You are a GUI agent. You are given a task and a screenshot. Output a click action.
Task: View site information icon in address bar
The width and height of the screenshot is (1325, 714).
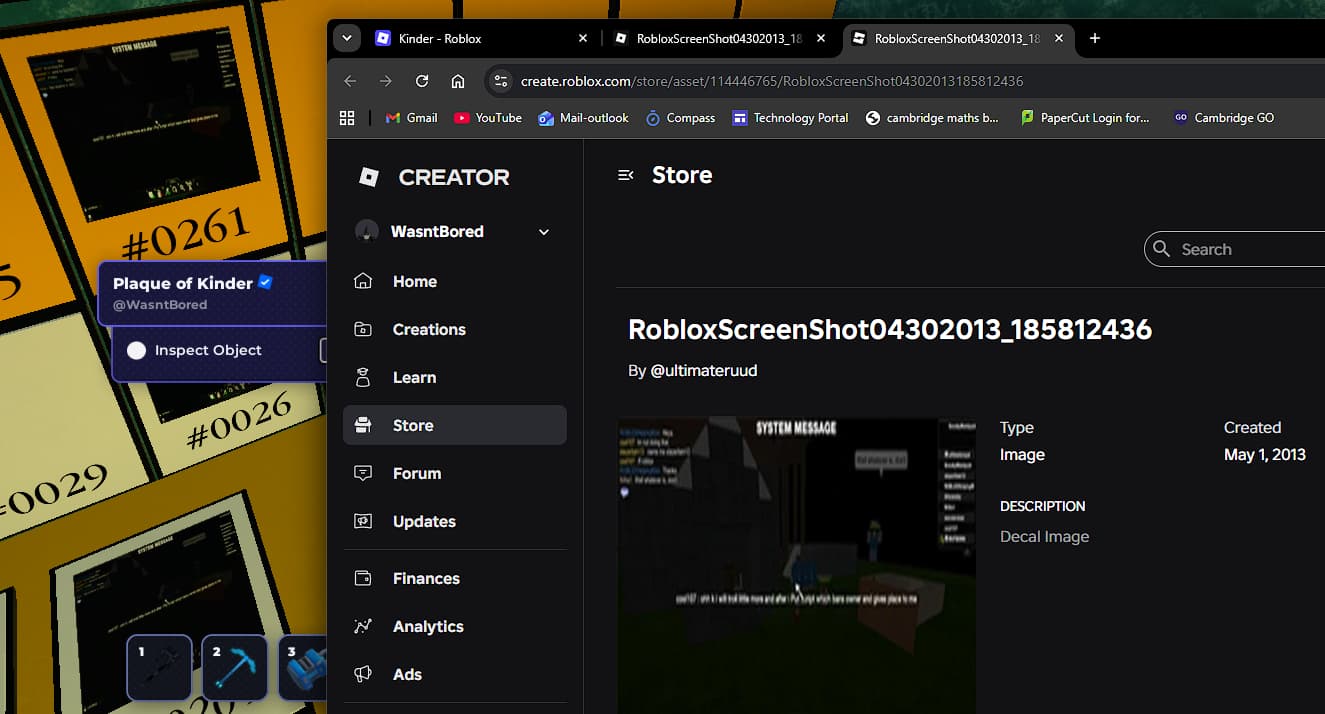coord(502,81)
